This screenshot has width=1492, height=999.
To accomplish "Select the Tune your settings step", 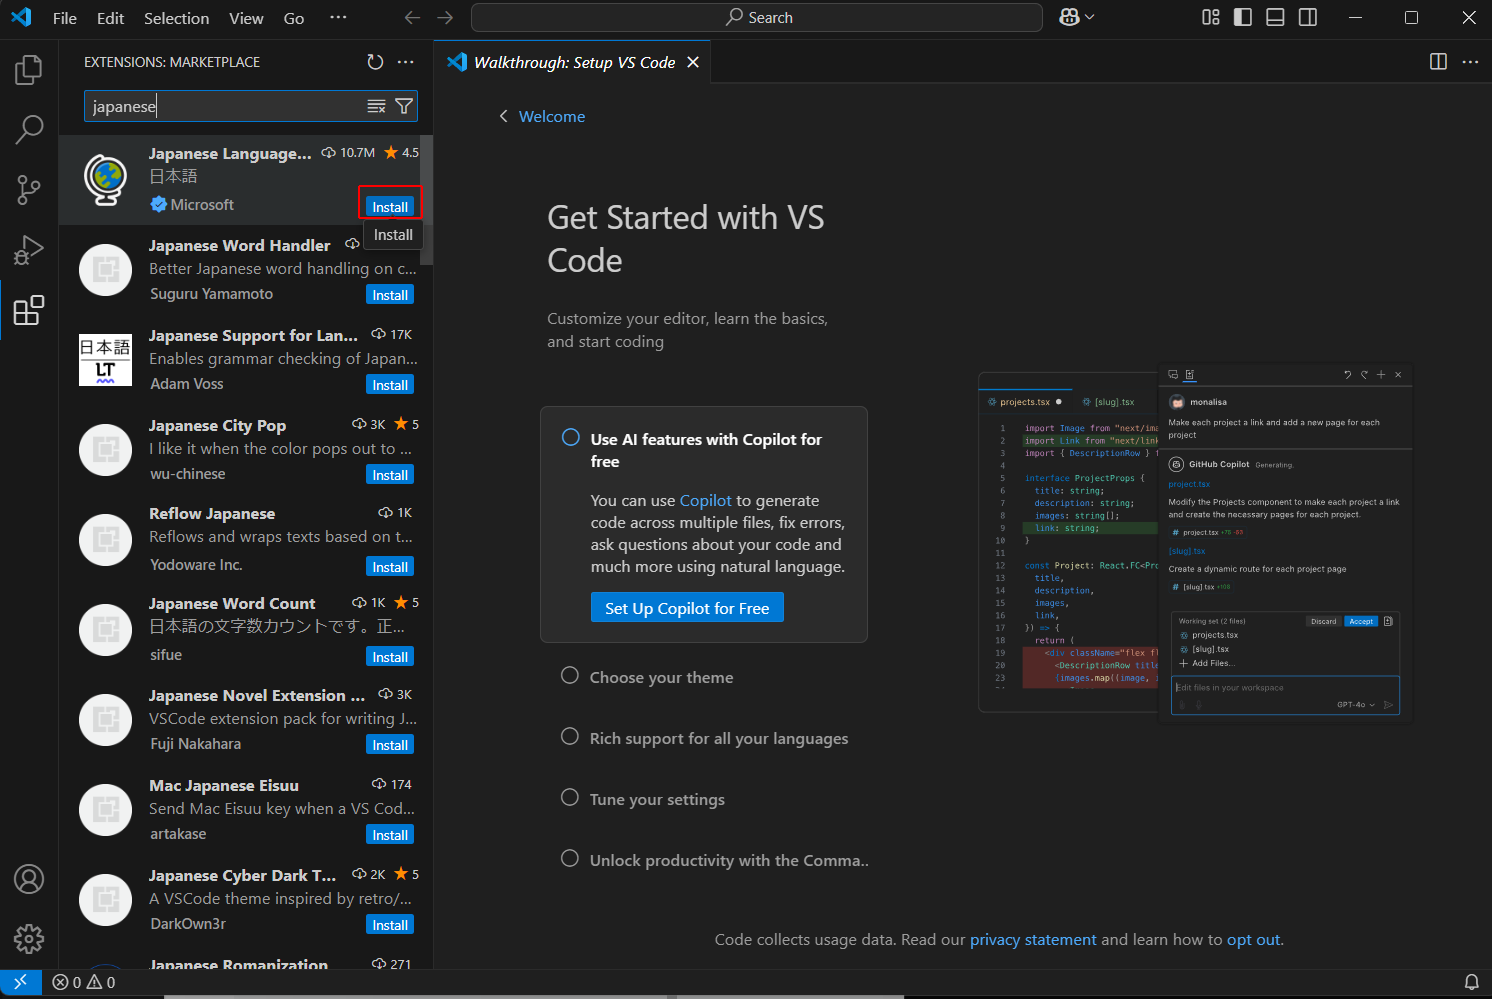I will coord(657,799).
